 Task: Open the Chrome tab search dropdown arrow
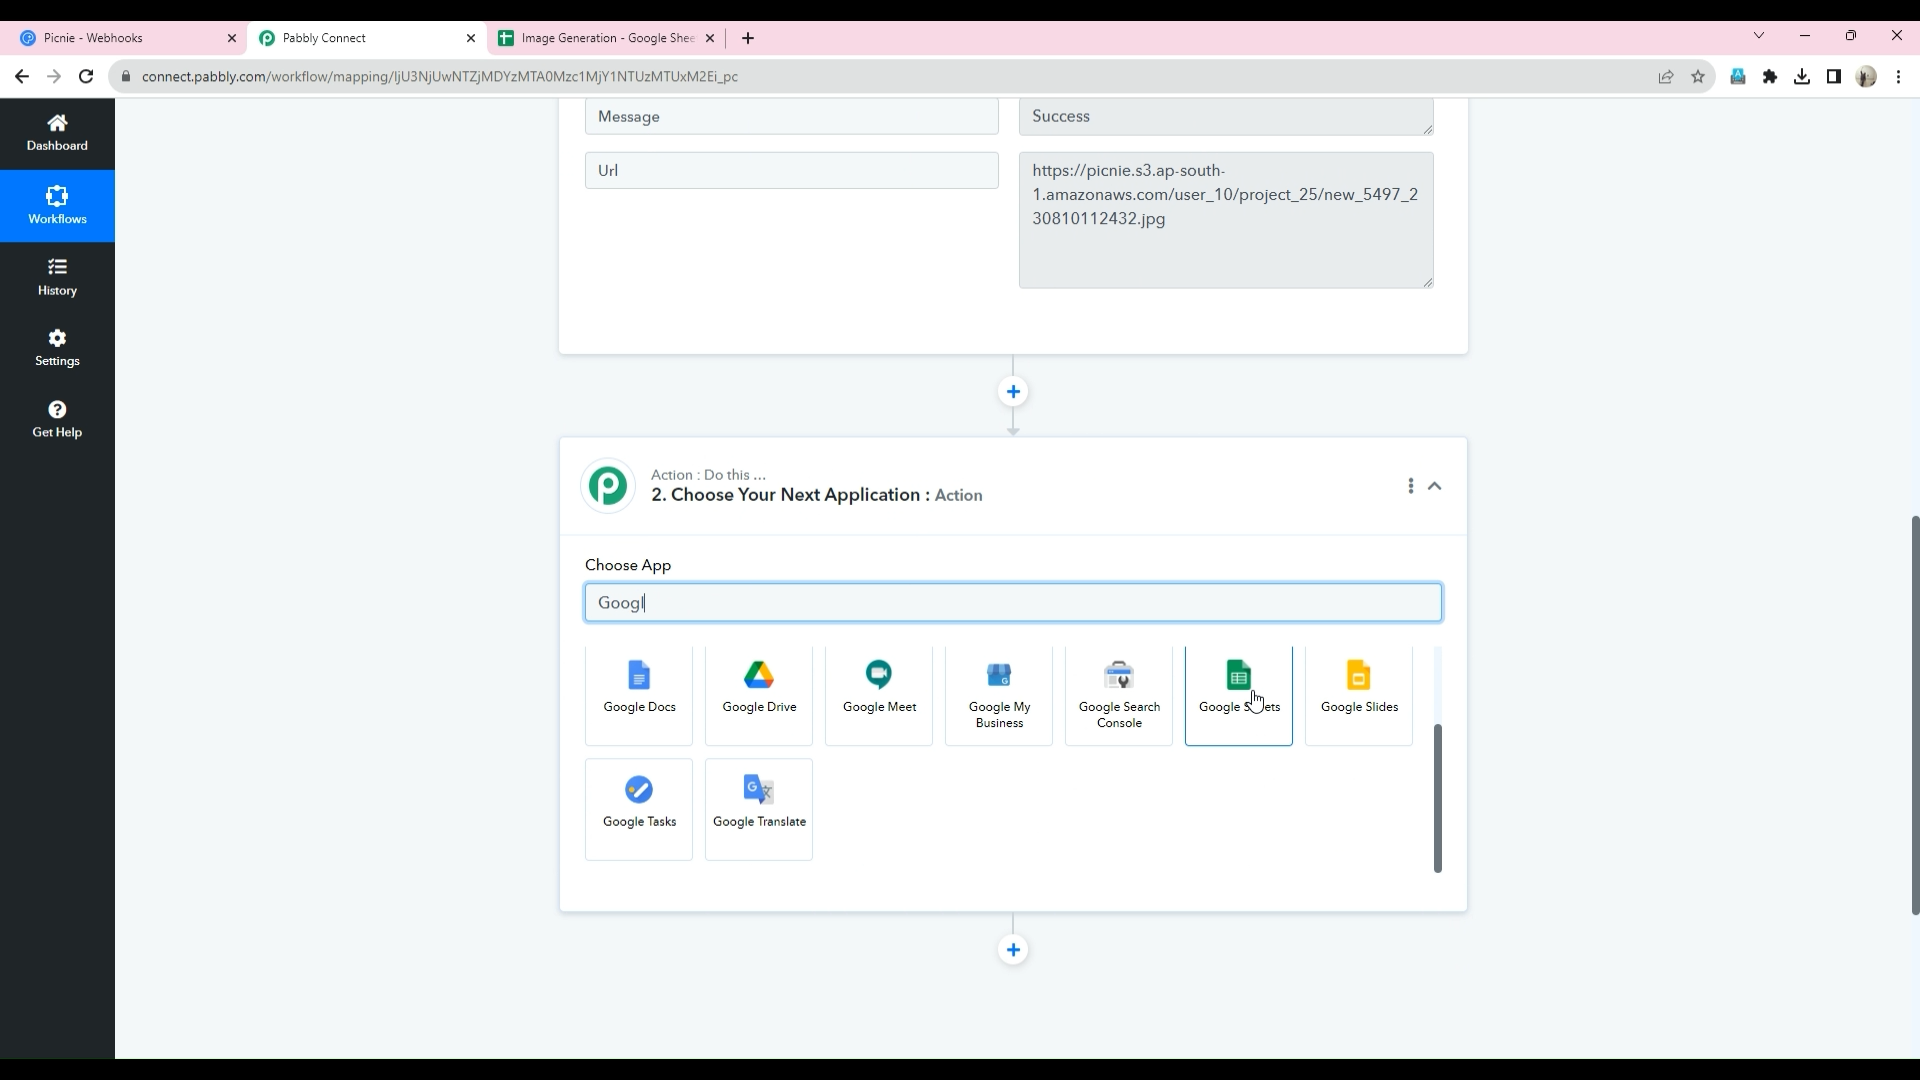point(1758,36)
